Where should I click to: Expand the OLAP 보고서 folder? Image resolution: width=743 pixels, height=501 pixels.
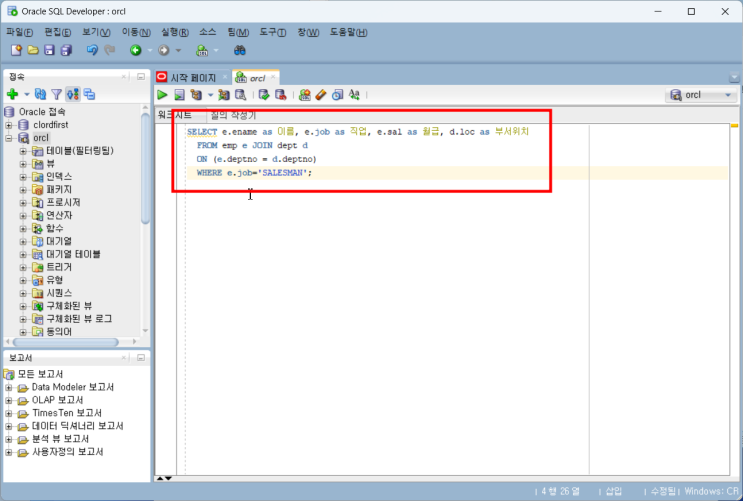click(9, 401)
